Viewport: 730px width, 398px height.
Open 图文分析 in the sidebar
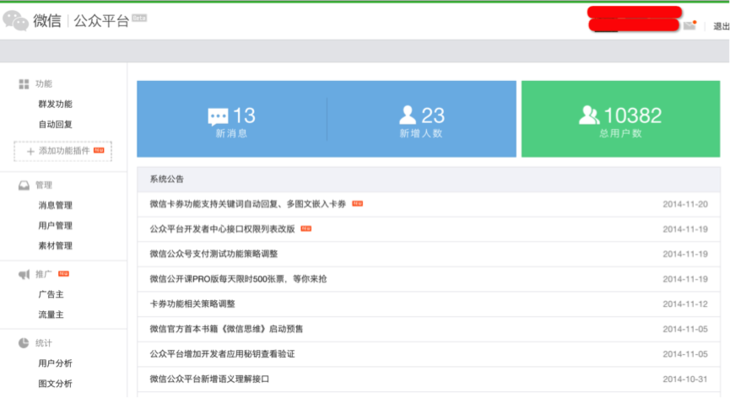coord(55,384)
